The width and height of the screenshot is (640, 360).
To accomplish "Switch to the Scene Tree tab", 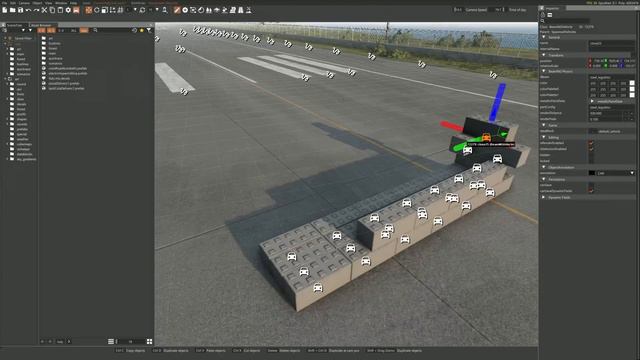I will [x=14, y=25].
